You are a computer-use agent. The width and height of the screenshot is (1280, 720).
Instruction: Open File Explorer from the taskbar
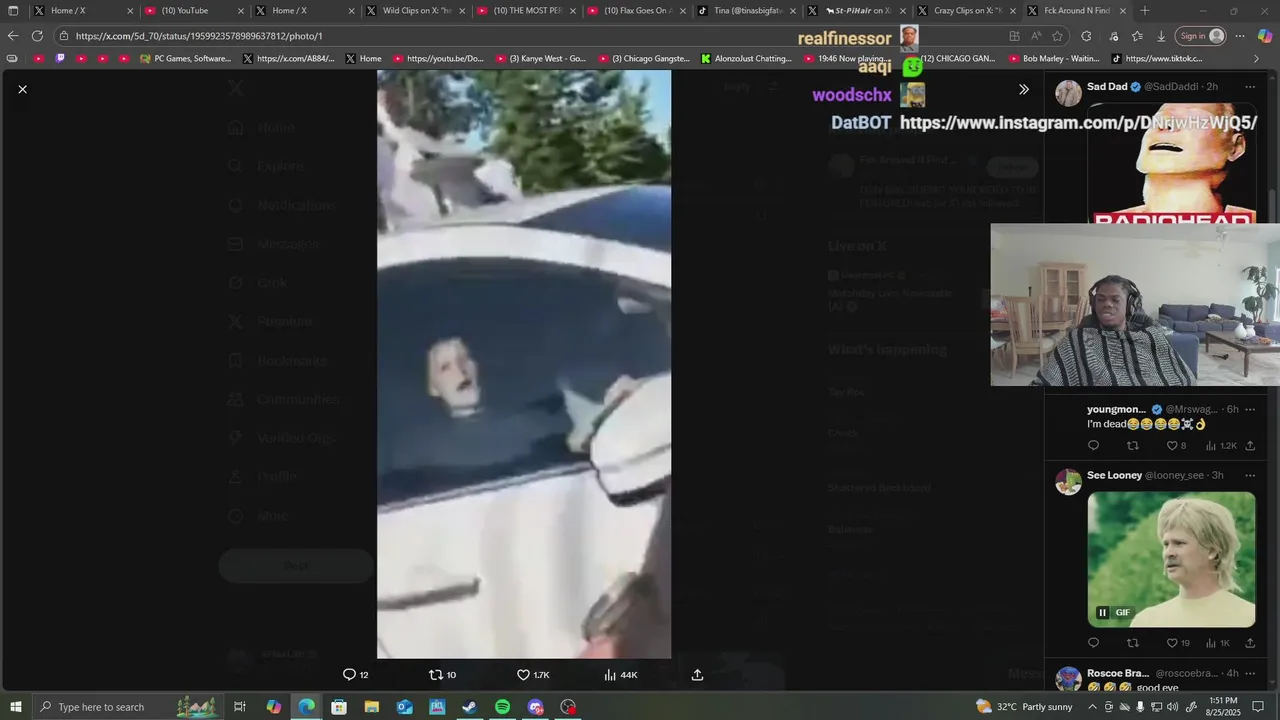(x=372, y=707)
